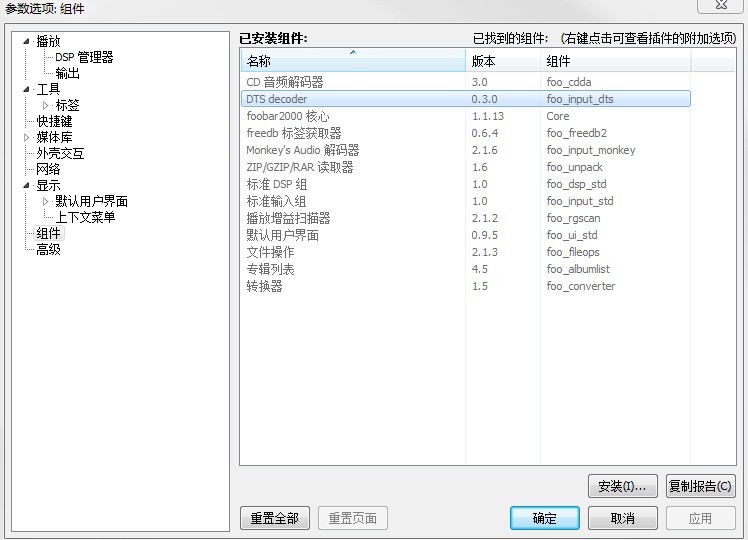The height and width of the screenshot is (540, 748).
Task: Select the 播放增益扫描器 row
Action: (x=466, y=218)
